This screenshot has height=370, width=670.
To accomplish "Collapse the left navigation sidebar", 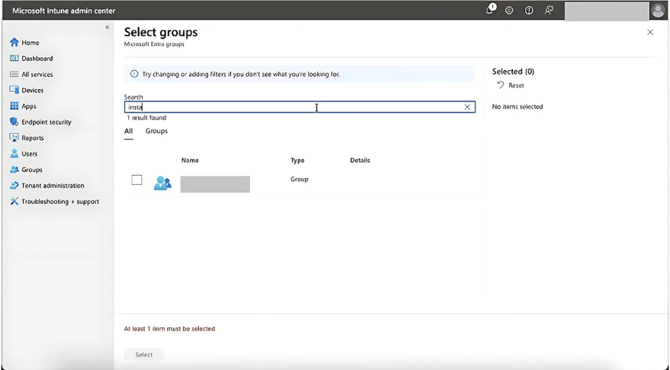I will (107, 27).
